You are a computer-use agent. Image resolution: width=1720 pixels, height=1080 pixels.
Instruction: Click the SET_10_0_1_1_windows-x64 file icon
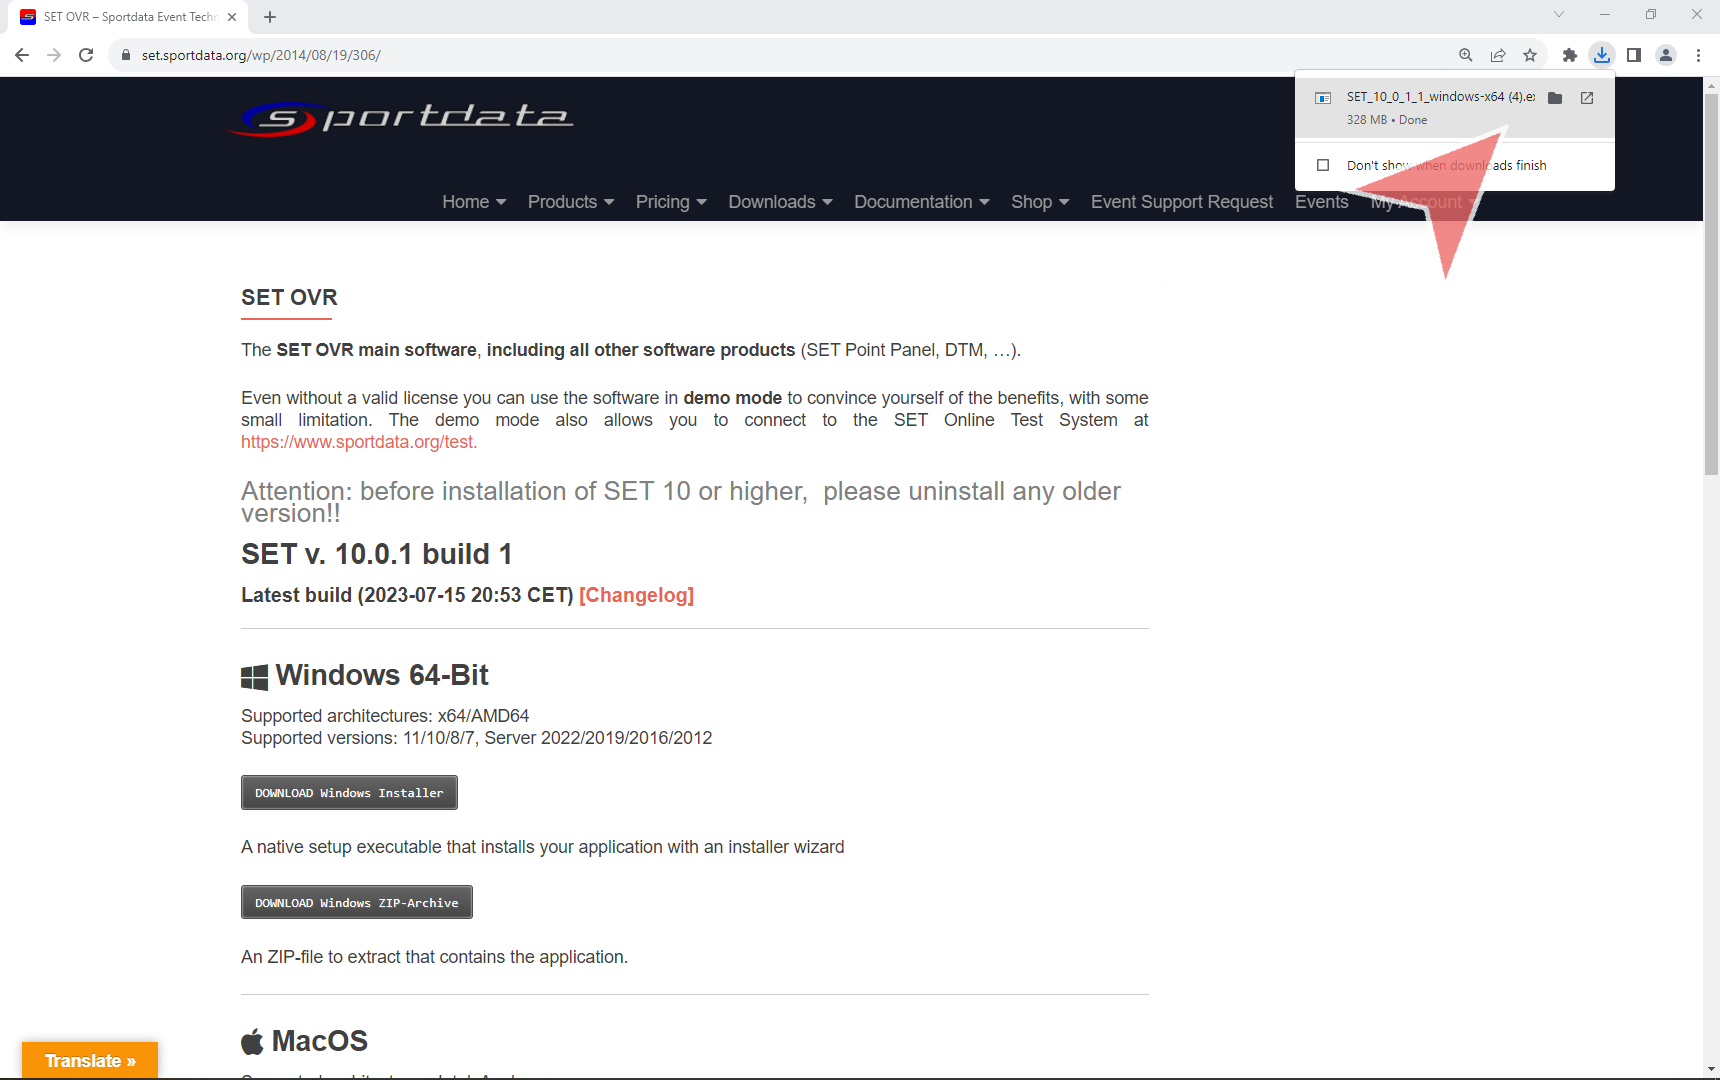click(x=1323, y=98)
